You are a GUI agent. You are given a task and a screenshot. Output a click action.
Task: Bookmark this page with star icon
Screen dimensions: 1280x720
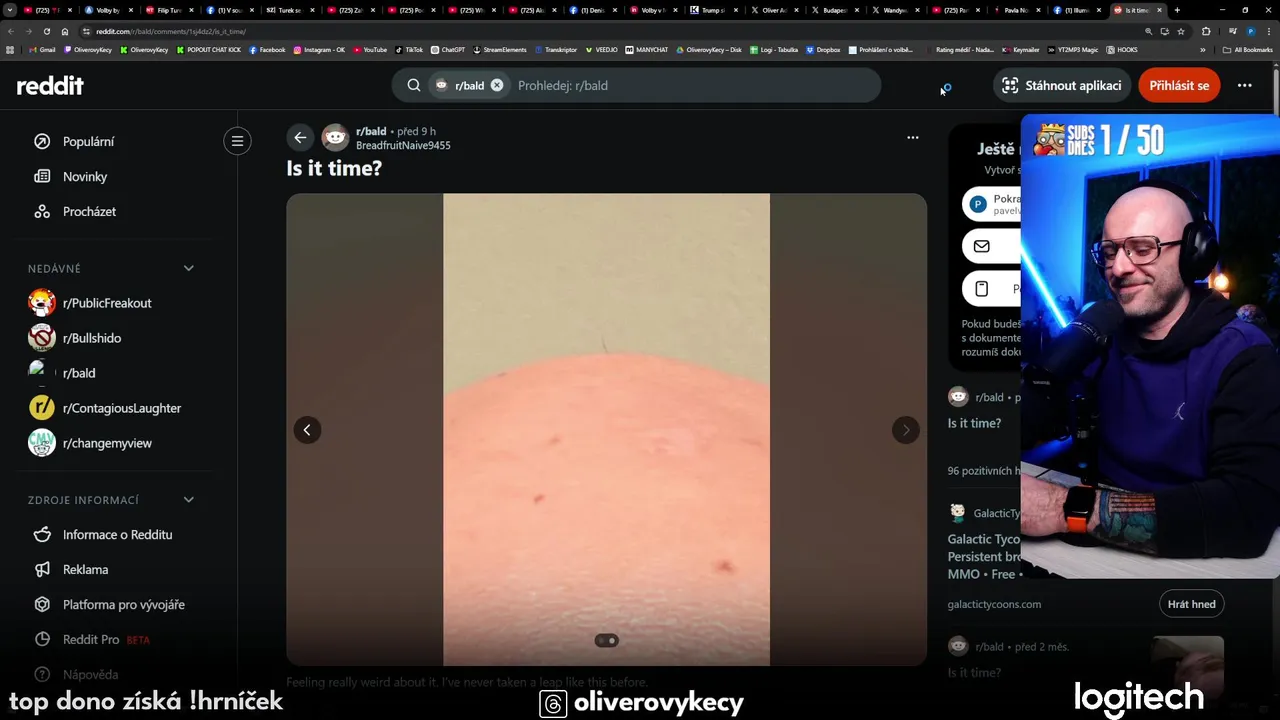[x=1181, y=31]
